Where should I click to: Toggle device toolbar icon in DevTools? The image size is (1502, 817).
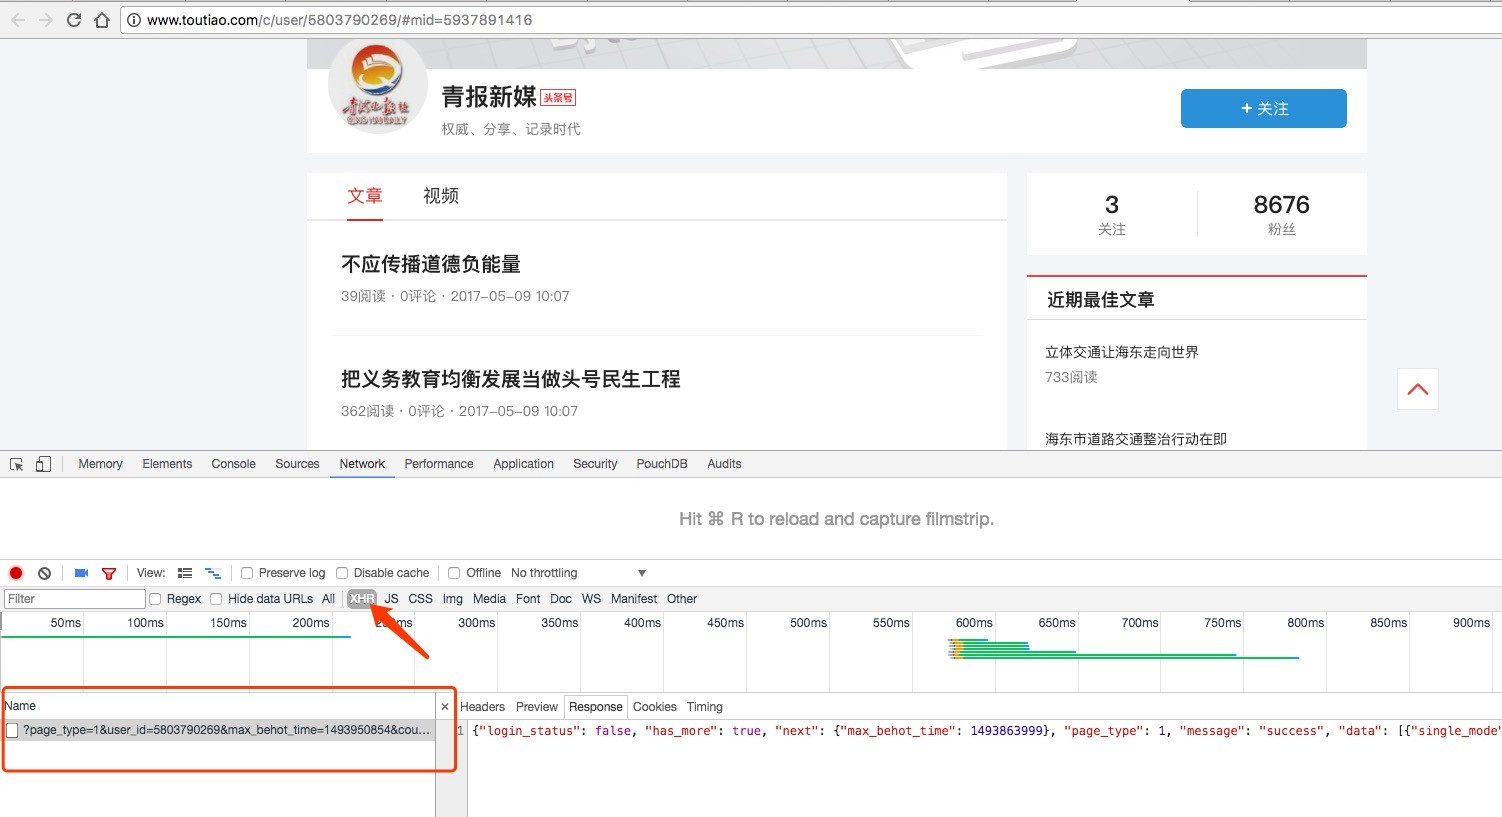coord(43,464)
